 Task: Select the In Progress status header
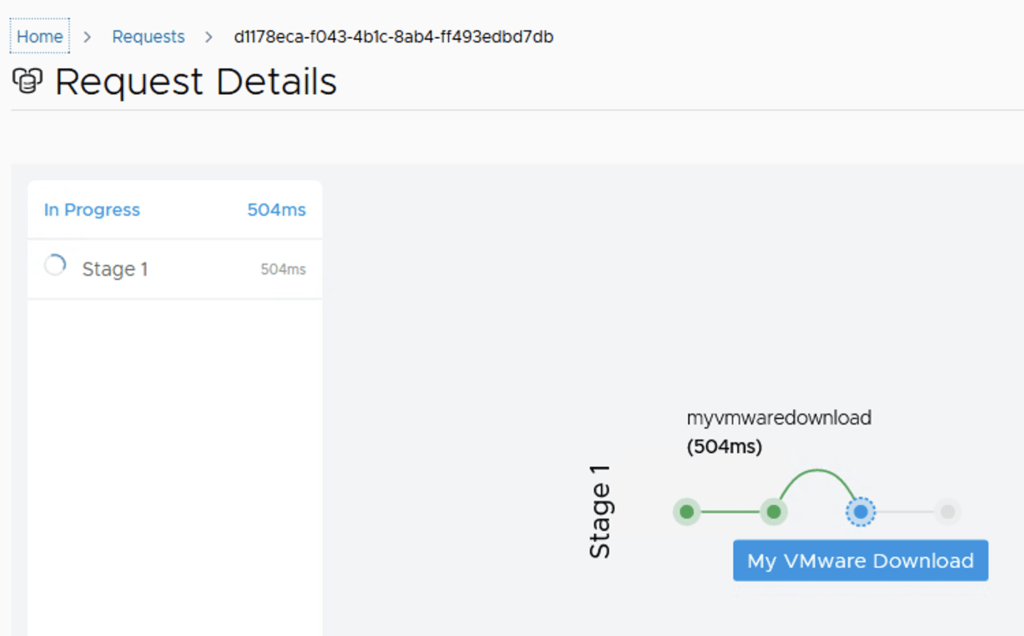92,210
